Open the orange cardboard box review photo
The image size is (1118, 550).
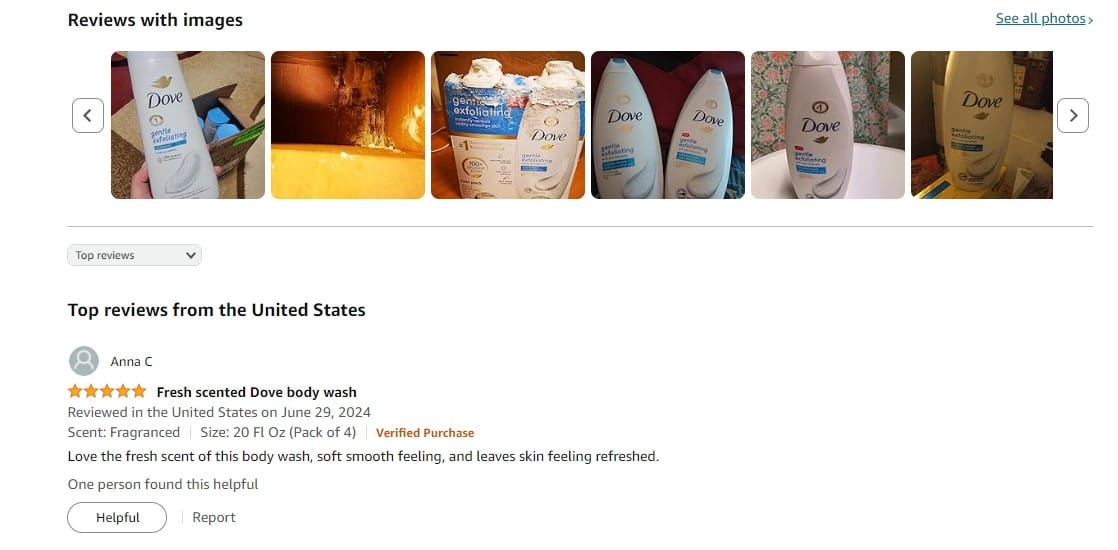coord(348,125)
